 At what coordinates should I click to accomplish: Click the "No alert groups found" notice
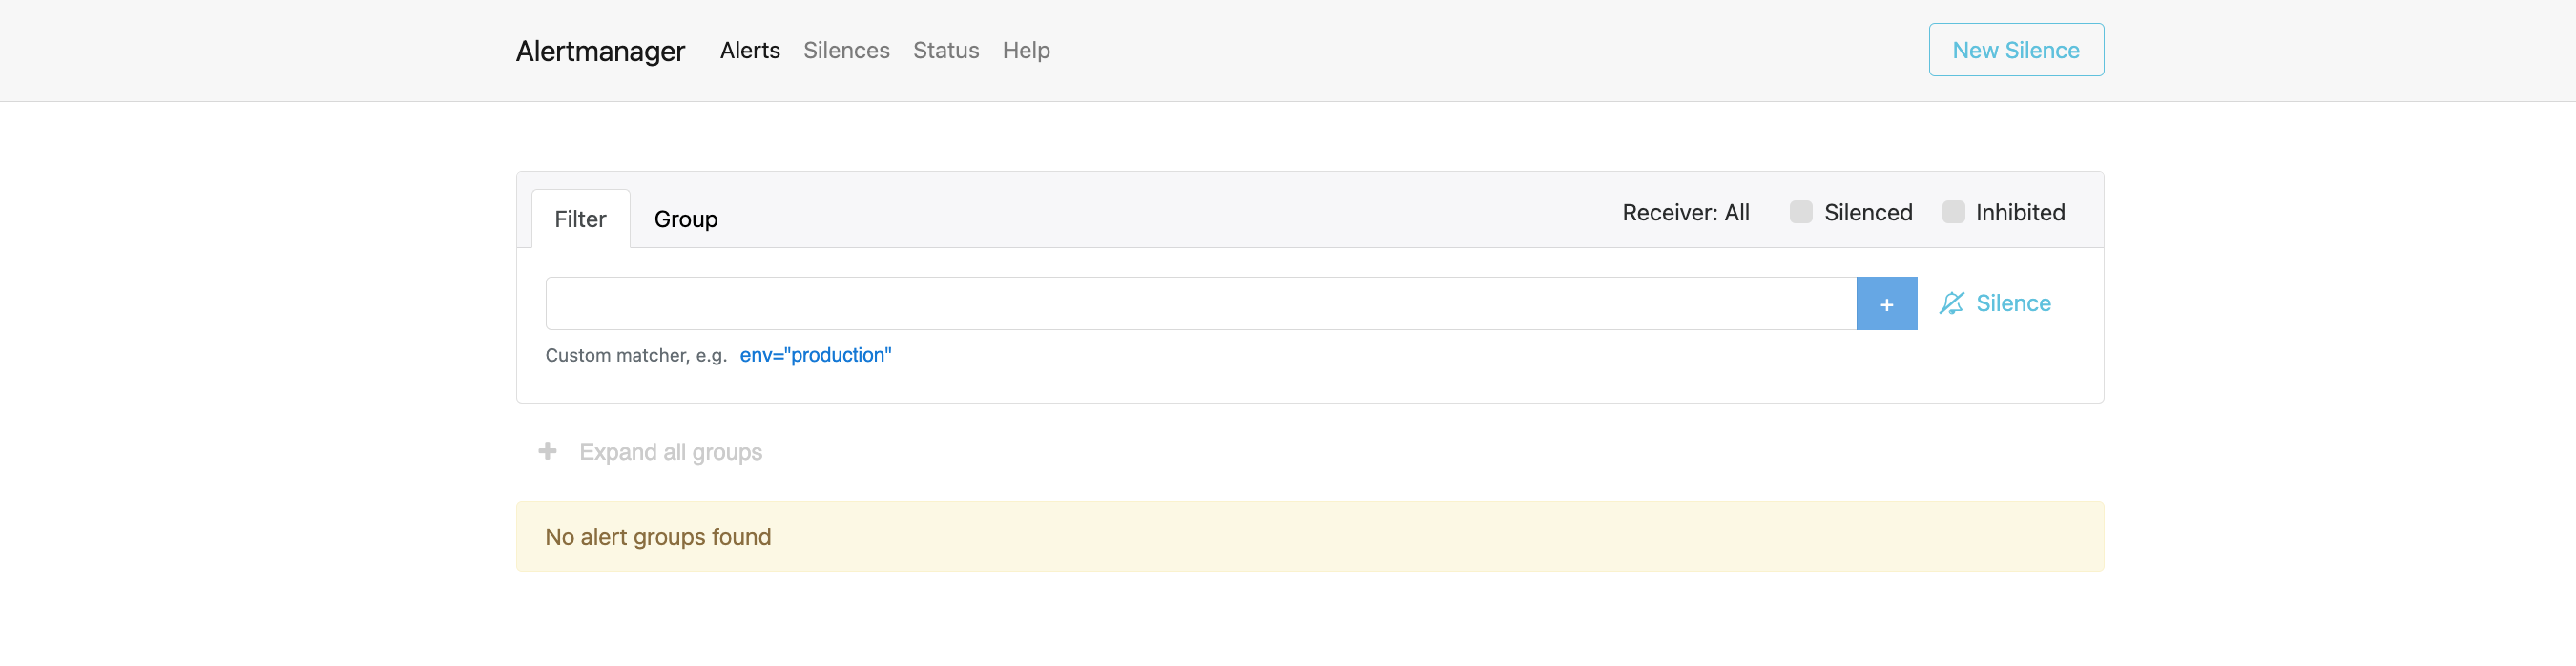[658, 537]
